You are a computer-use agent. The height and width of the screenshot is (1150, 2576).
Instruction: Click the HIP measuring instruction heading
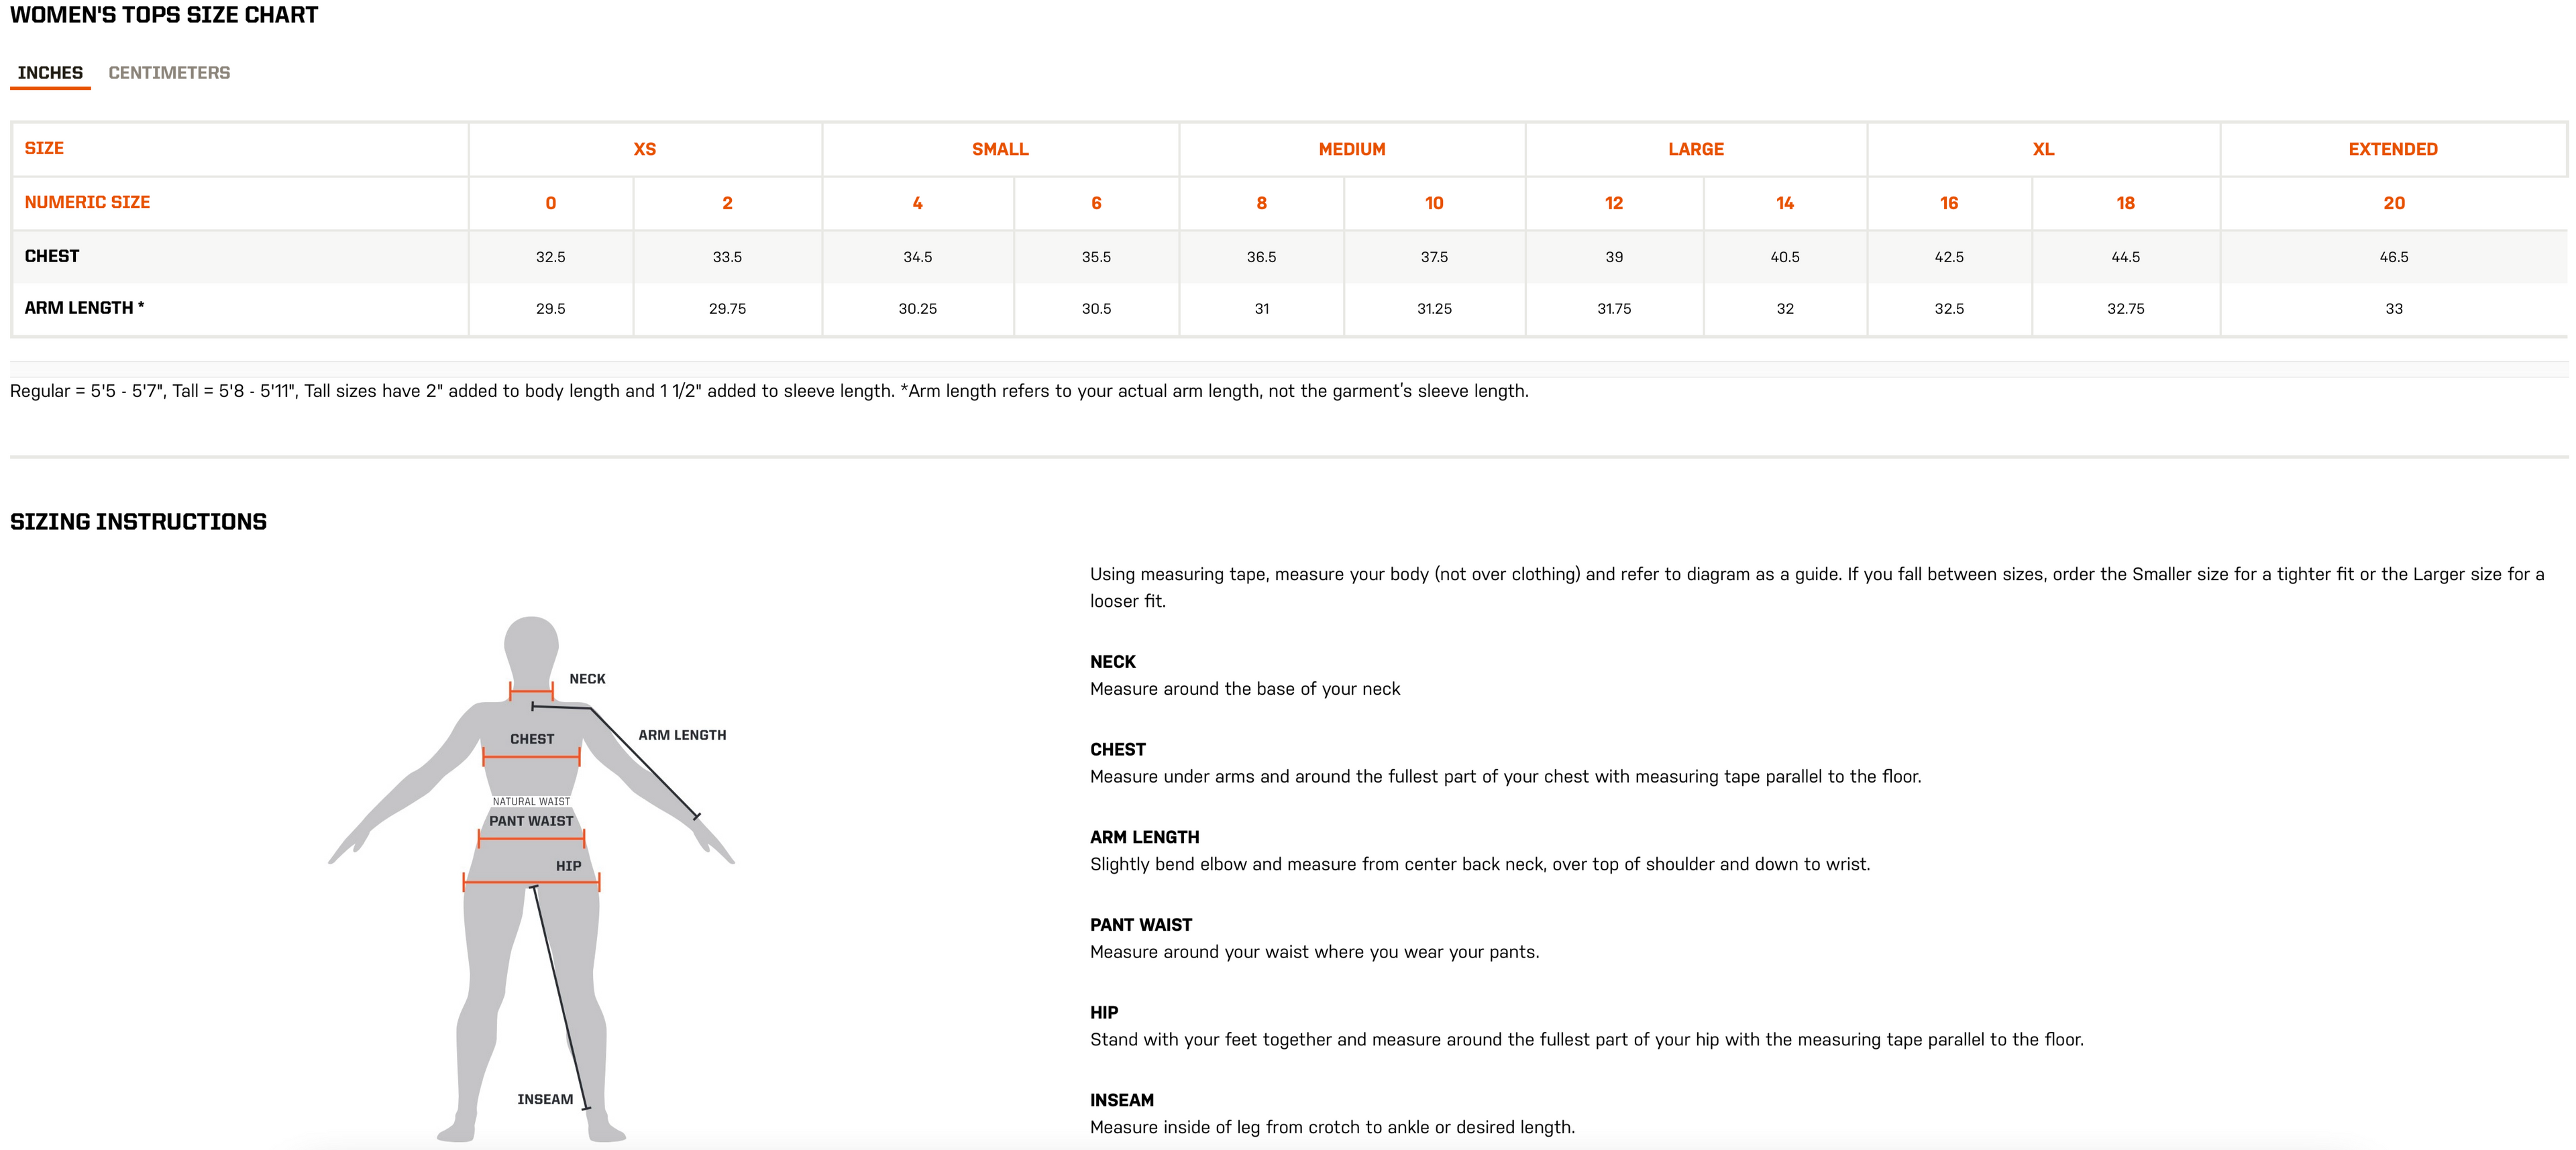1104,1012
